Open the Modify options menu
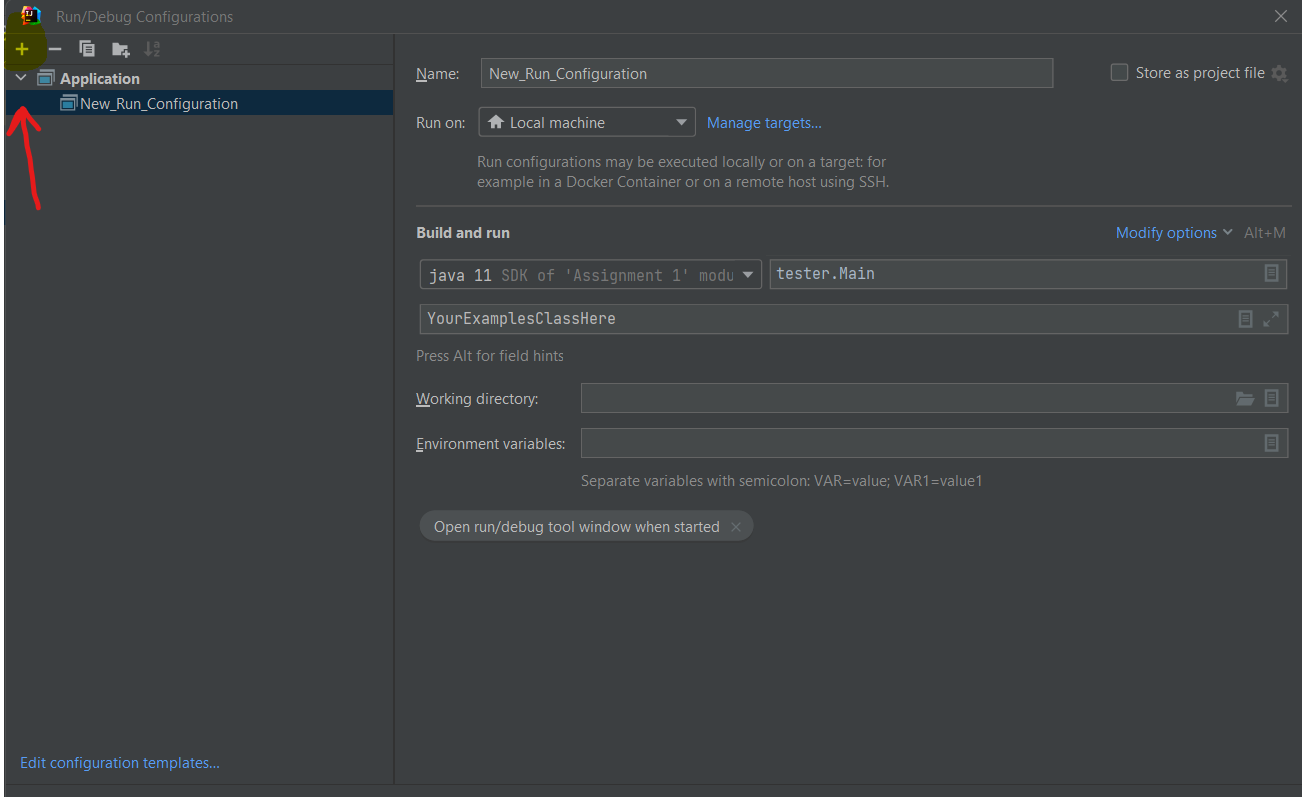 tap(1174, 233)
